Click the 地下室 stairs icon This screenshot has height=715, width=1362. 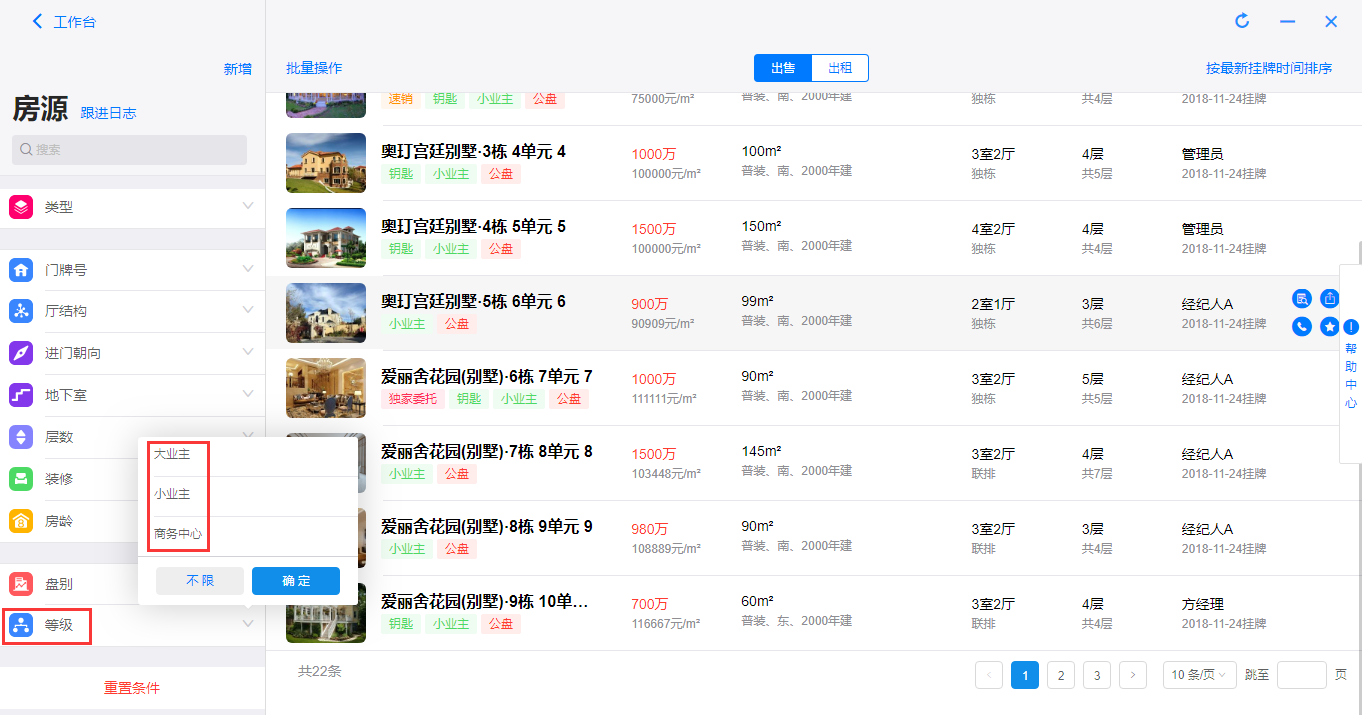(x=21, y=395)
